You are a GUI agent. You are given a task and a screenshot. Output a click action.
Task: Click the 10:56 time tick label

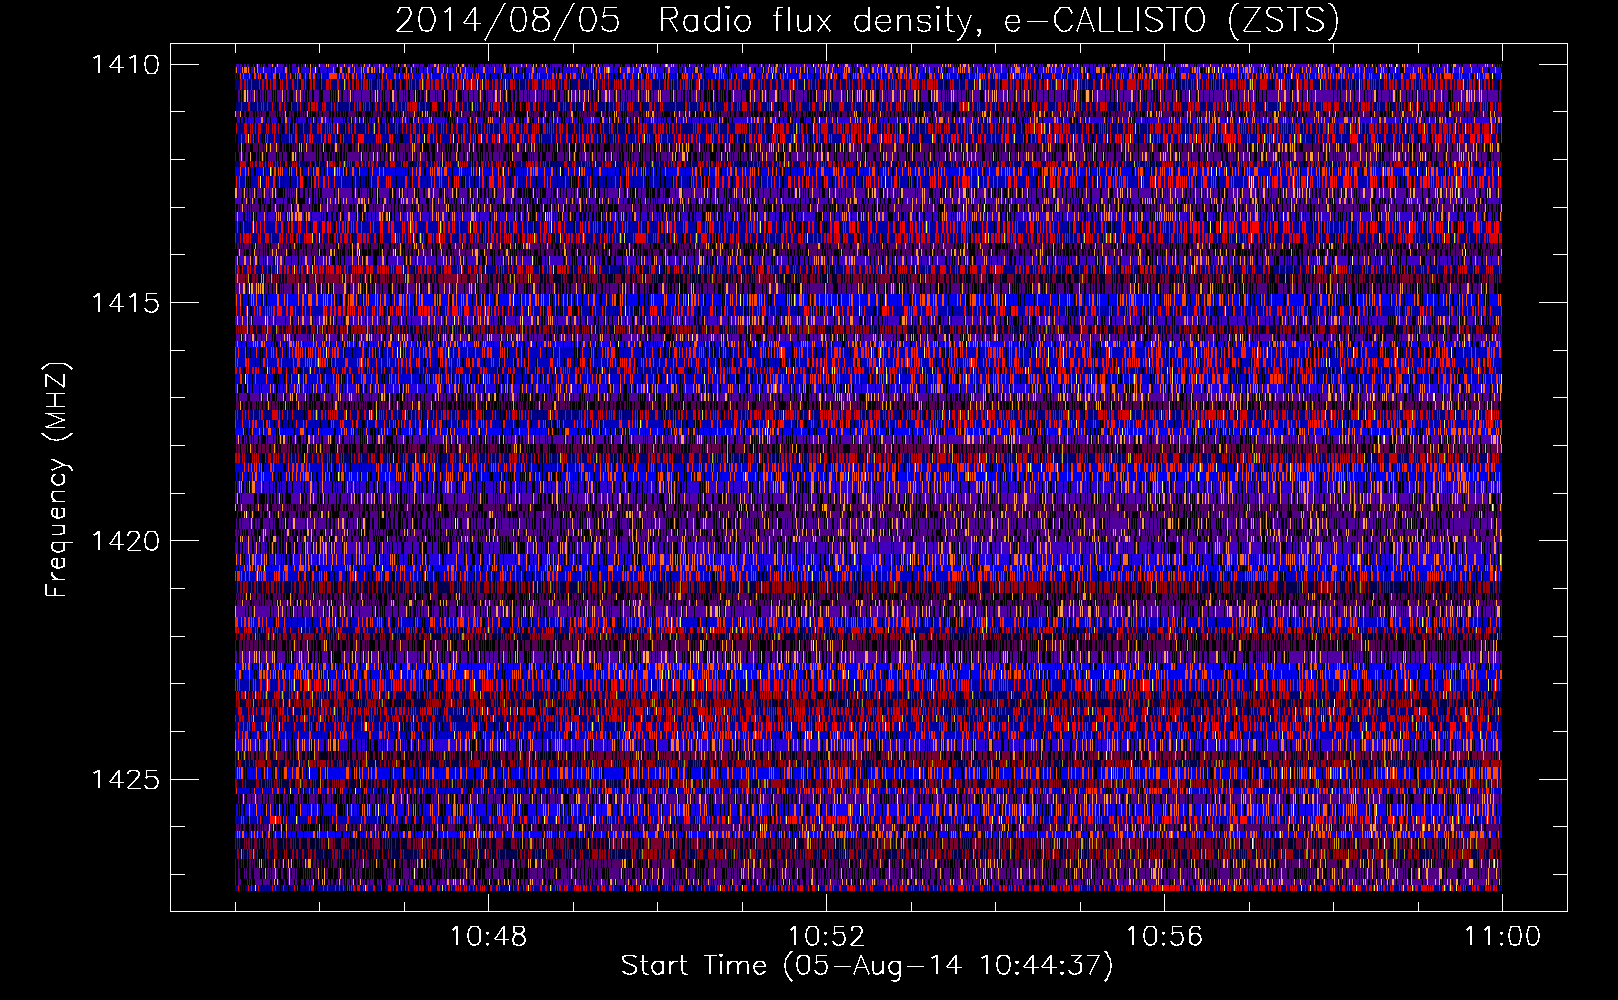pyautogui.click(x=1164, y=937)
